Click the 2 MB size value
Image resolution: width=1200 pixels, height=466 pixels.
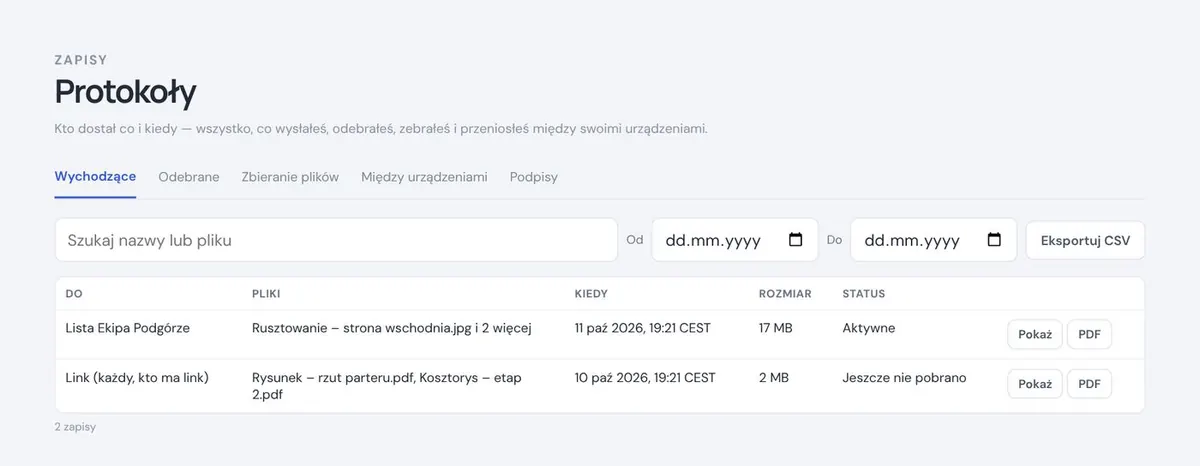(773, 377)
